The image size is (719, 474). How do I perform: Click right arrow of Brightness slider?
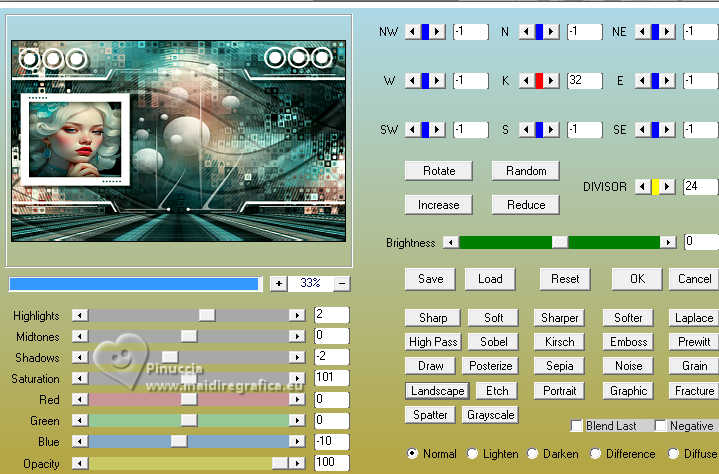[x=667, y=242]
